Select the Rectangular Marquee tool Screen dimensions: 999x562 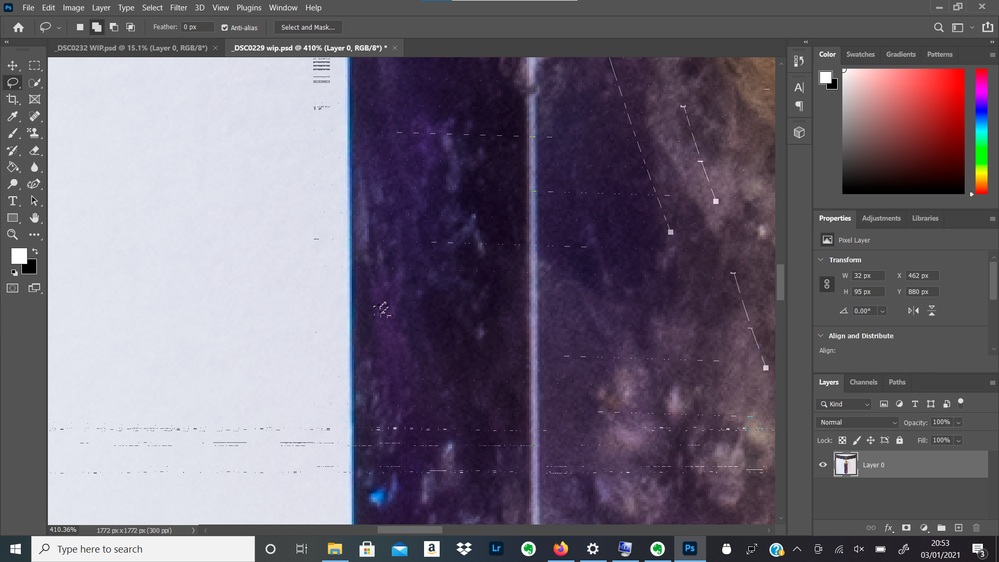[x=34, y=66]
